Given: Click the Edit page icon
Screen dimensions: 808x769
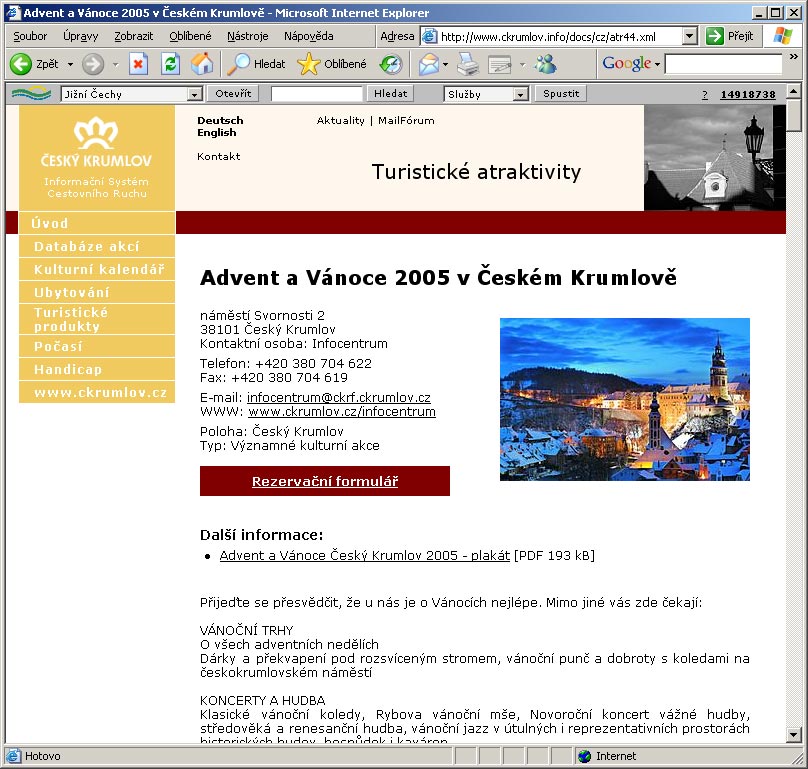Looking at the screenshot, I should pos(499,64).
